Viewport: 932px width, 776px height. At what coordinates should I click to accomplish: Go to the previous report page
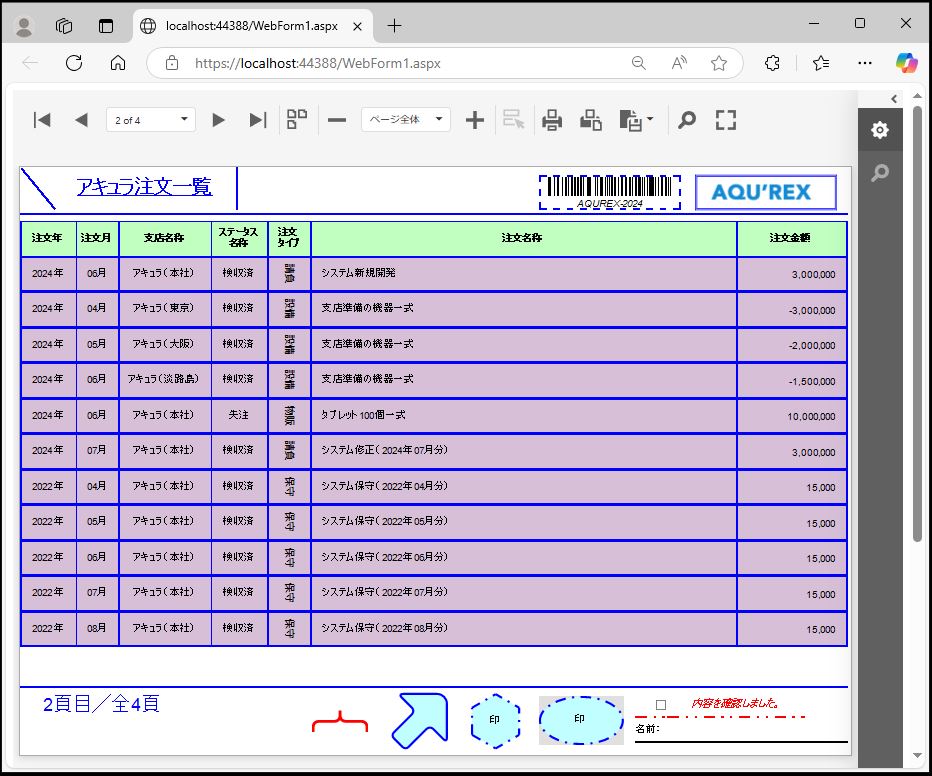[x=81, y=120]
